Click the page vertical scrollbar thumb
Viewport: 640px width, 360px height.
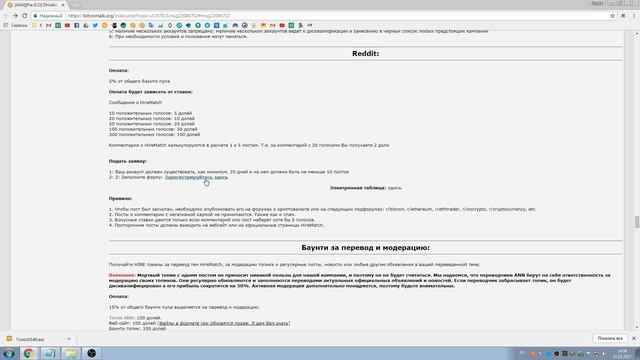click(636, 222)
